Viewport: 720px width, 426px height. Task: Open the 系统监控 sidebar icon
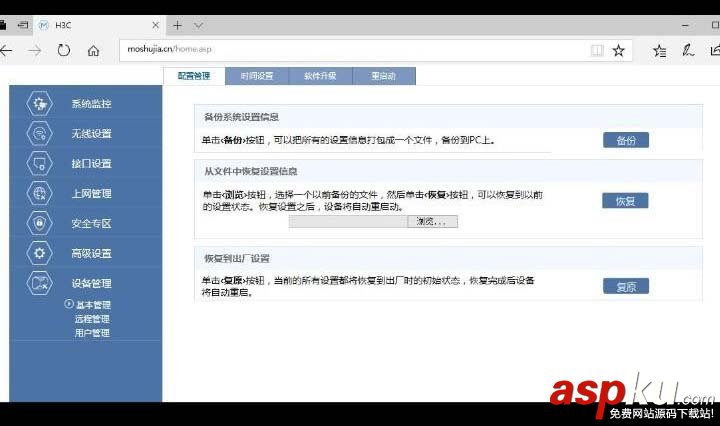click(x=39, y=104)
